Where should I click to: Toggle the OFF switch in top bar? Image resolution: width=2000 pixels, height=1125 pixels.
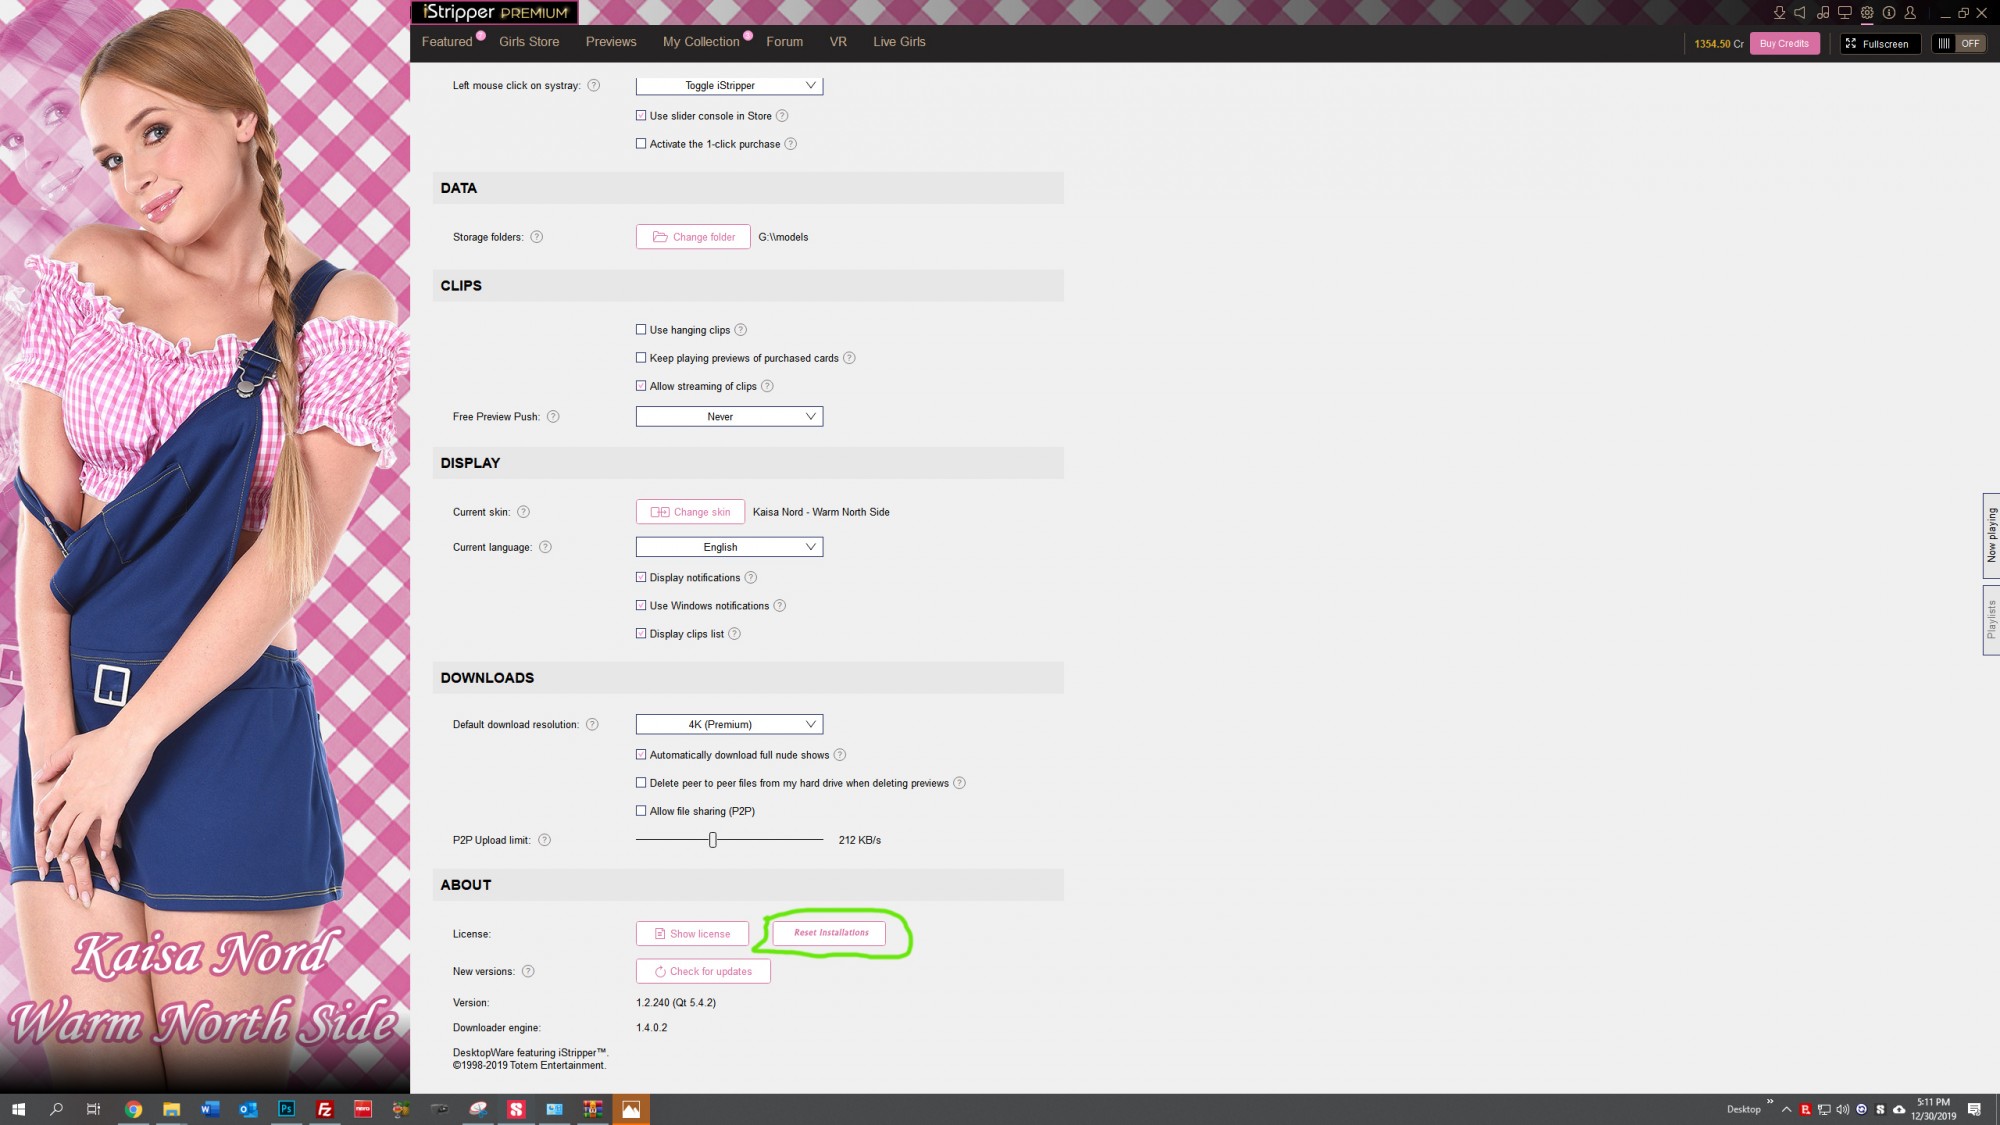coord(1959,43)
